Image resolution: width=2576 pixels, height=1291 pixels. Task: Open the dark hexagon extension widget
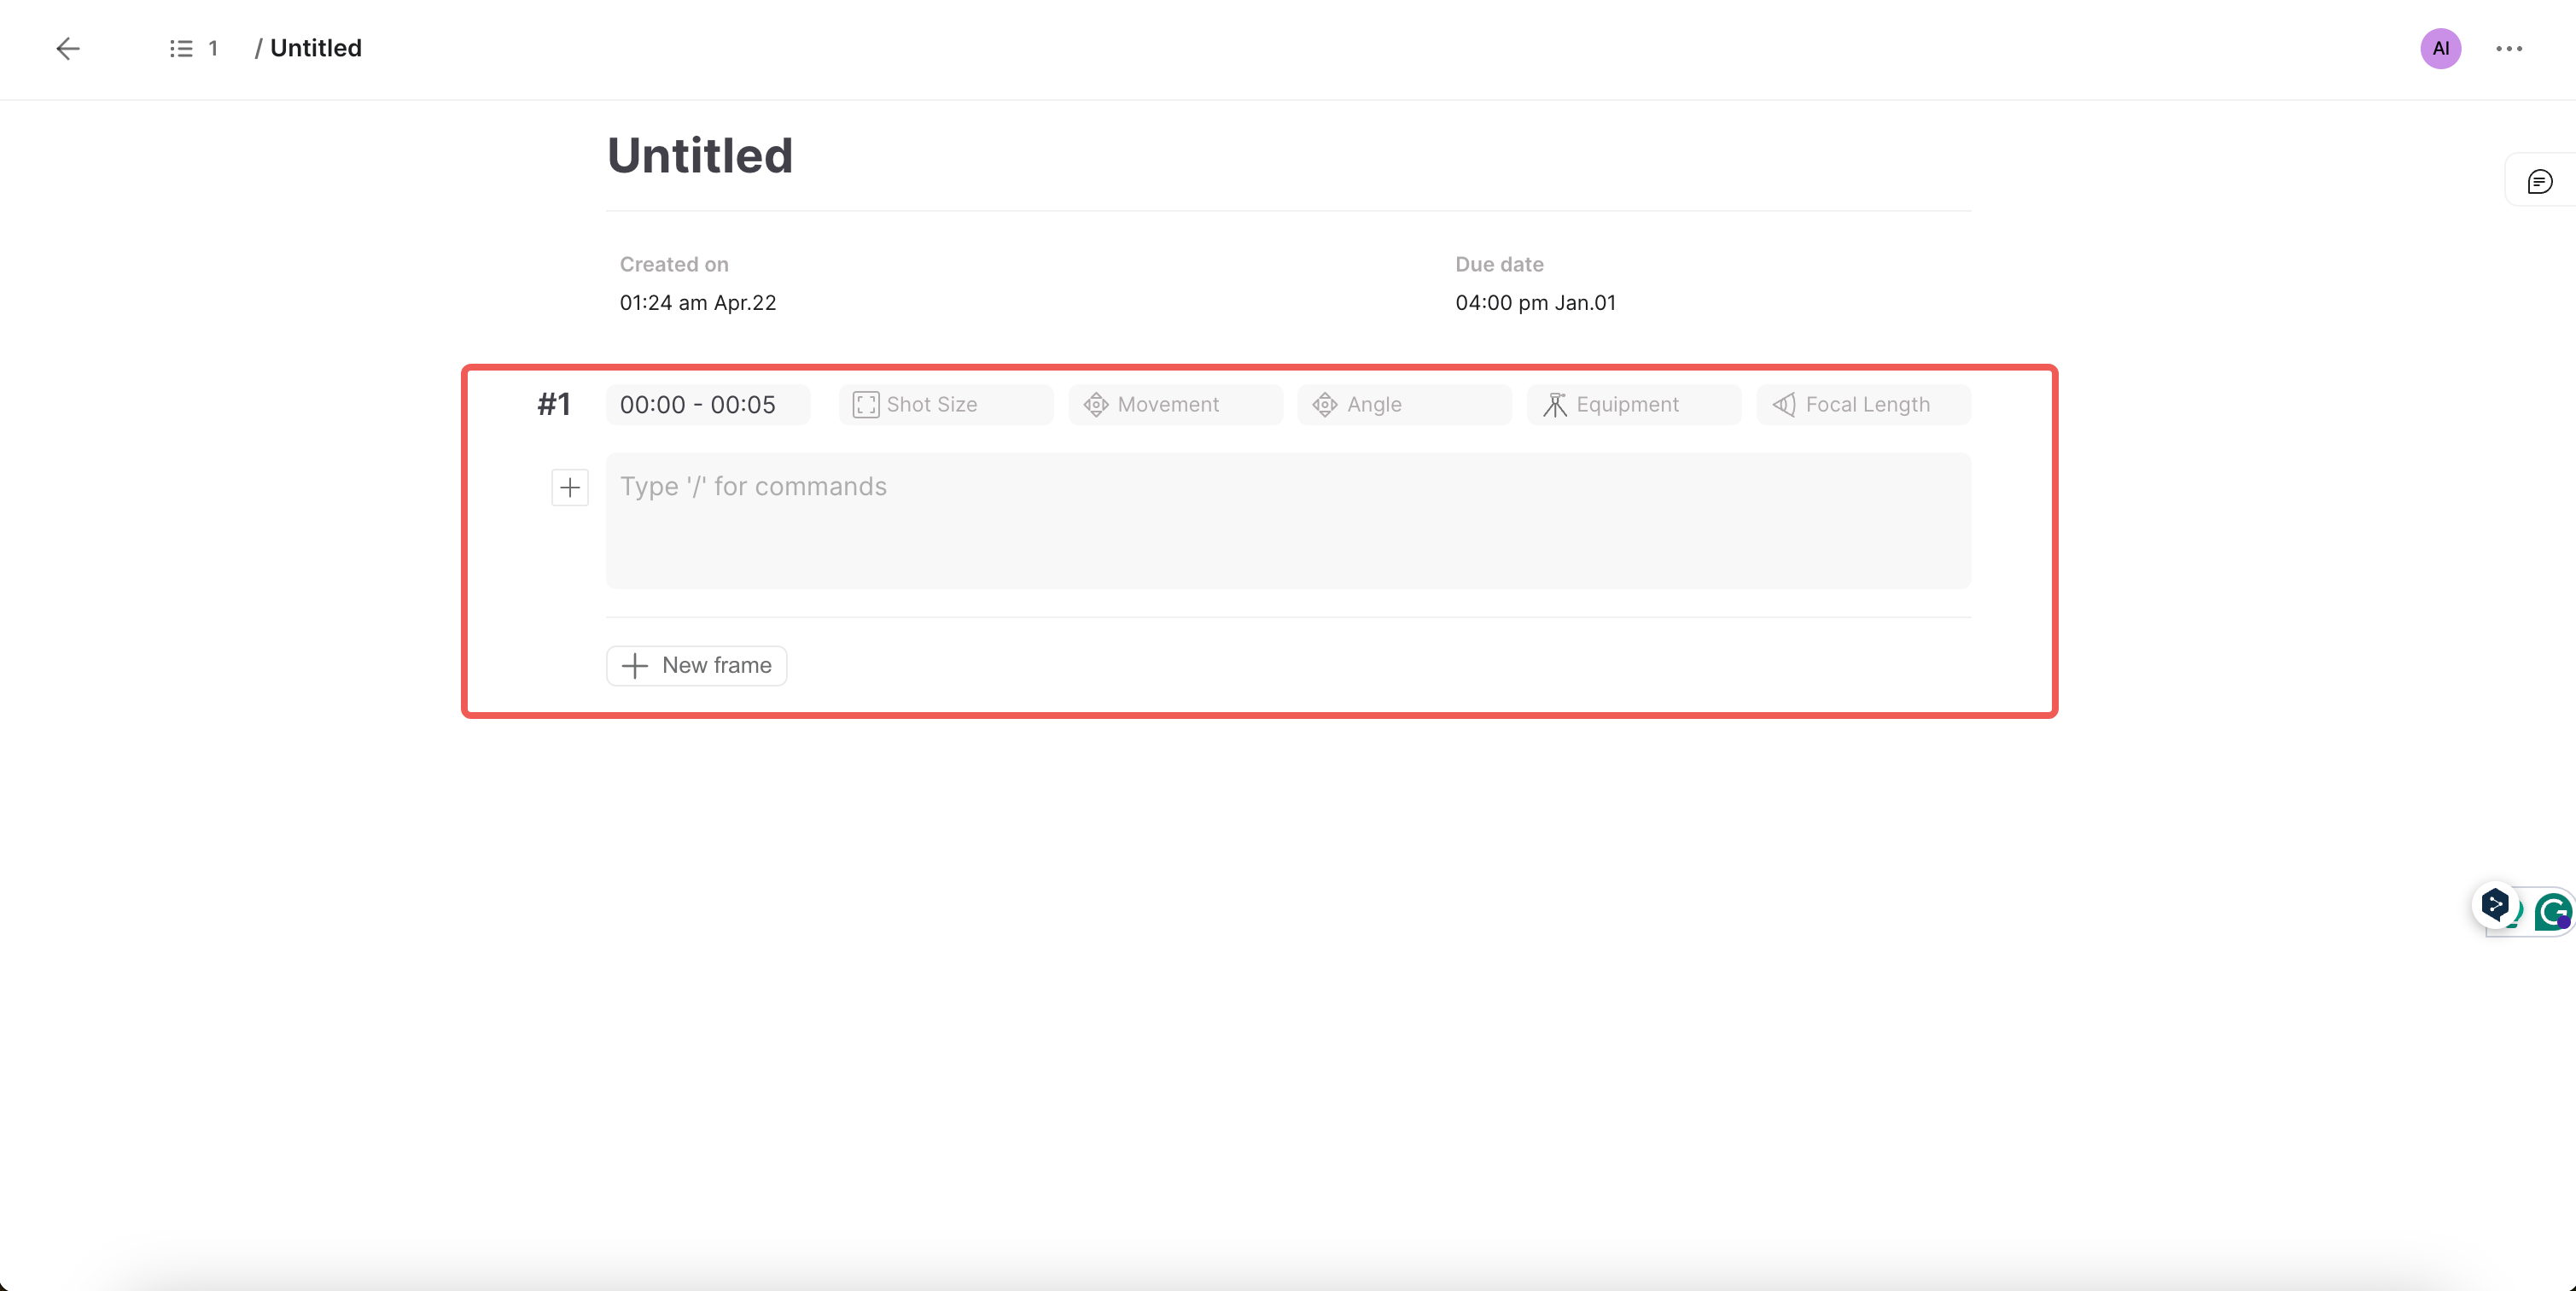click(2495, 905)
